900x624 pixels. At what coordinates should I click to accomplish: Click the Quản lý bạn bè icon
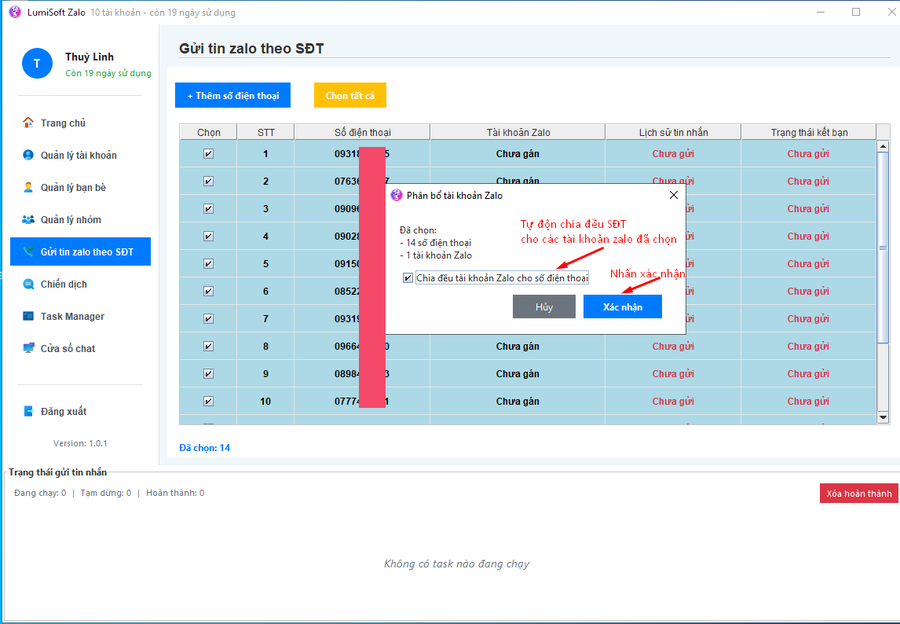coord(28,187)
